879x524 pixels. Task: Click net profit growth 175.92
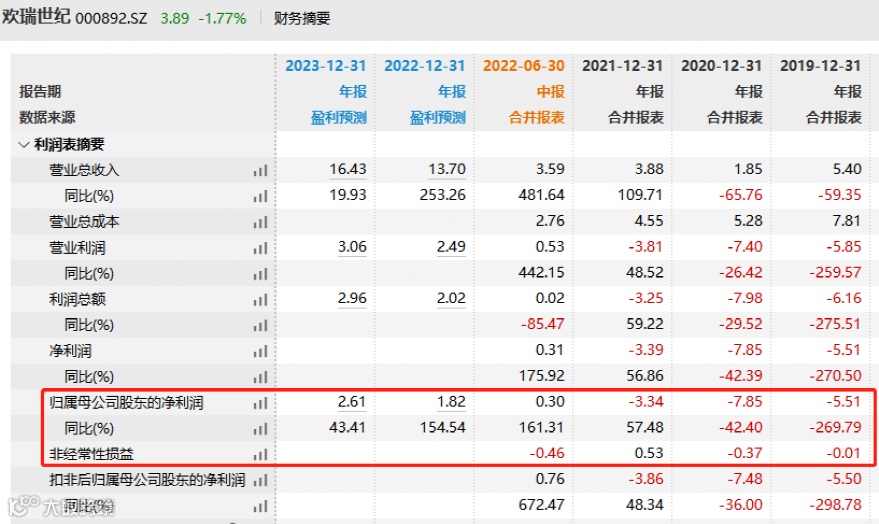[x=541, y=375]
